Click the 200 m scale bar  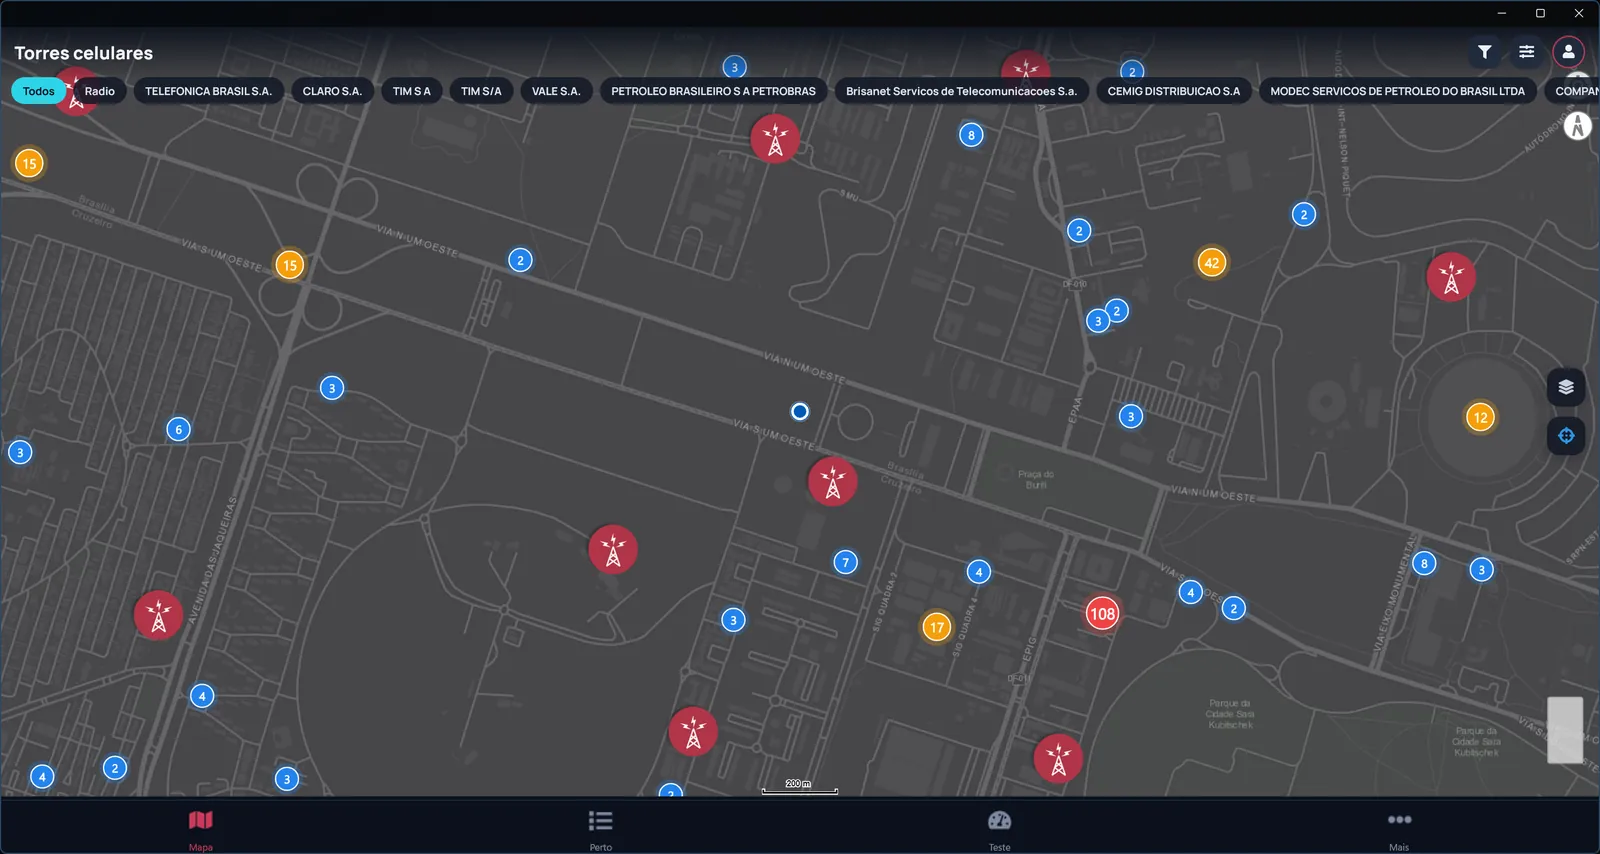click(799, 787)
